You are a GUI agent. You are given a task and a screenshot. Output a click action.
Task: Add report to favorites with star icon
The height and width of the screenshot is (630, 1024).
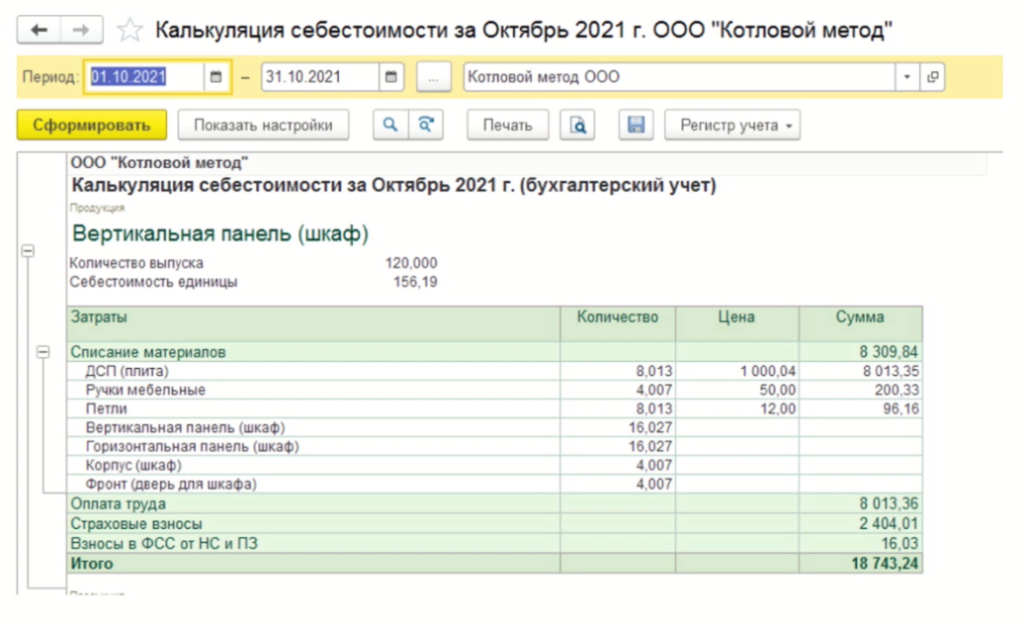click(130, 30)
